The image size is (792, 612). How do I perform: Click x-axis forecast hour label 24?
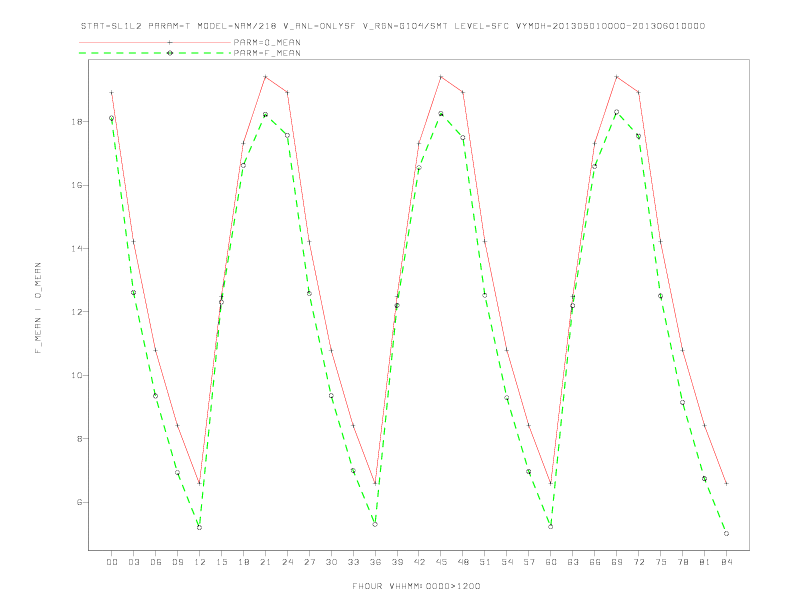pos(287,562)
